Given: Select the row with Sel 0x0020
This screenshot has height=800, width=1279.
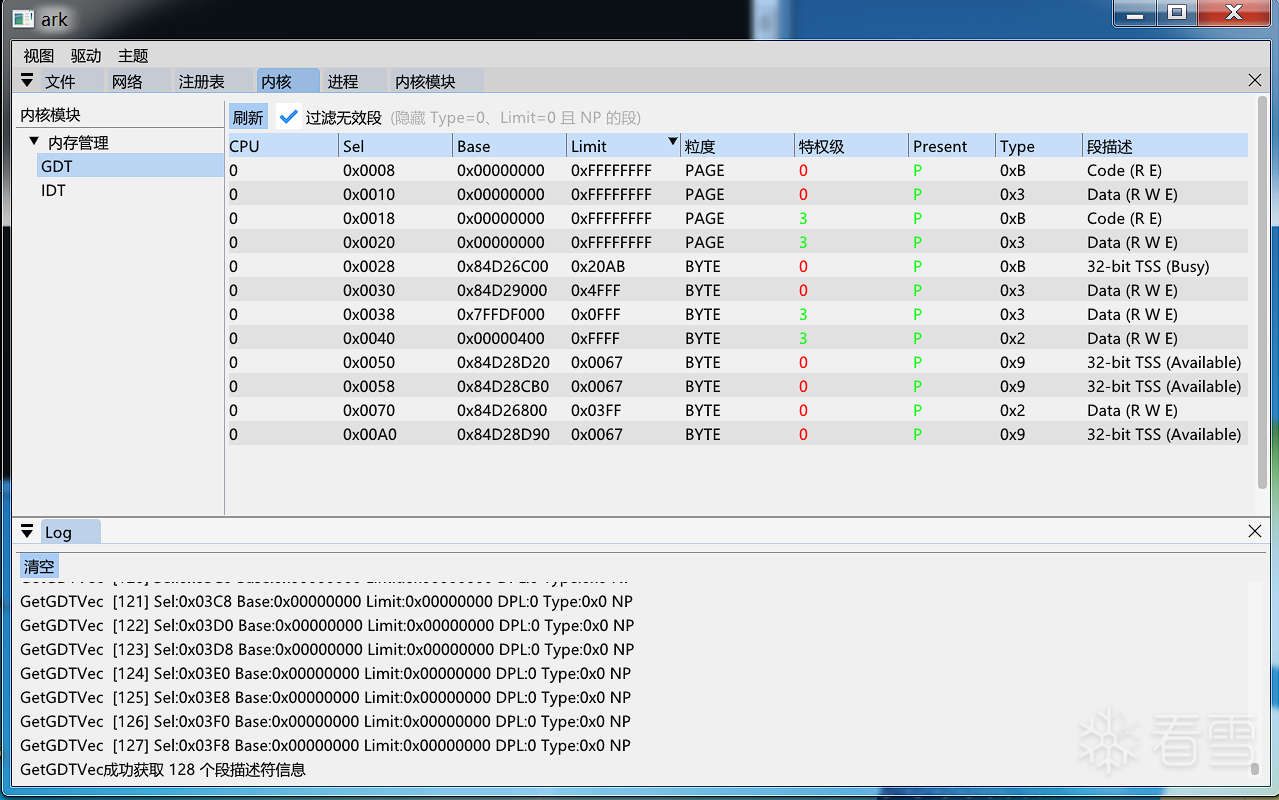Looking at the screenshot, I should (738, 242).
